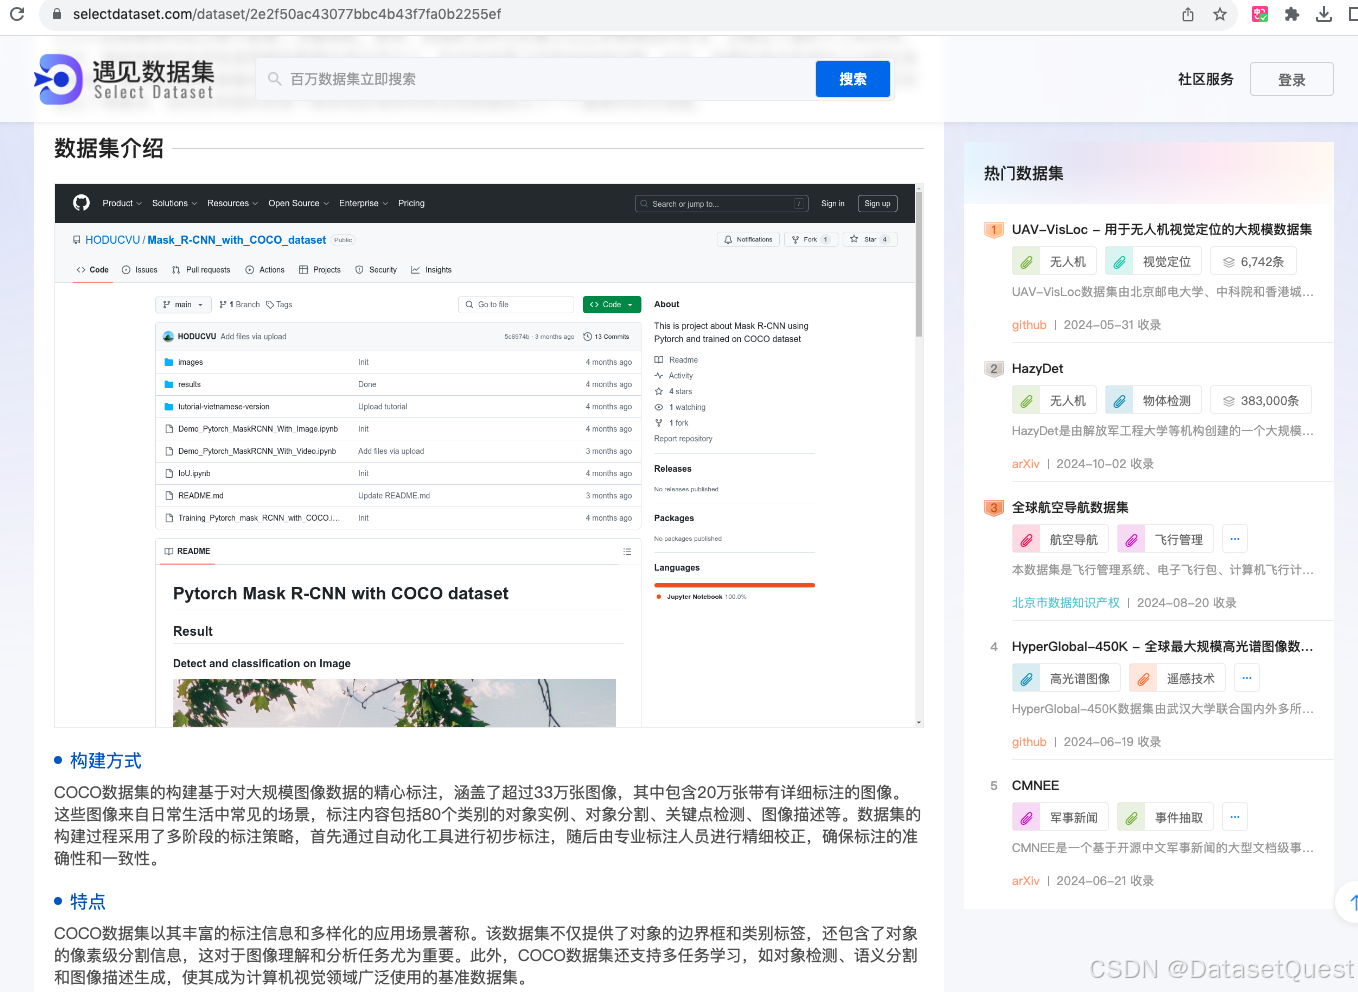Switch to the Insights tab
The height and width of the screenshot is (992, 1358).
pyautogui.click(x=431, y=270)
